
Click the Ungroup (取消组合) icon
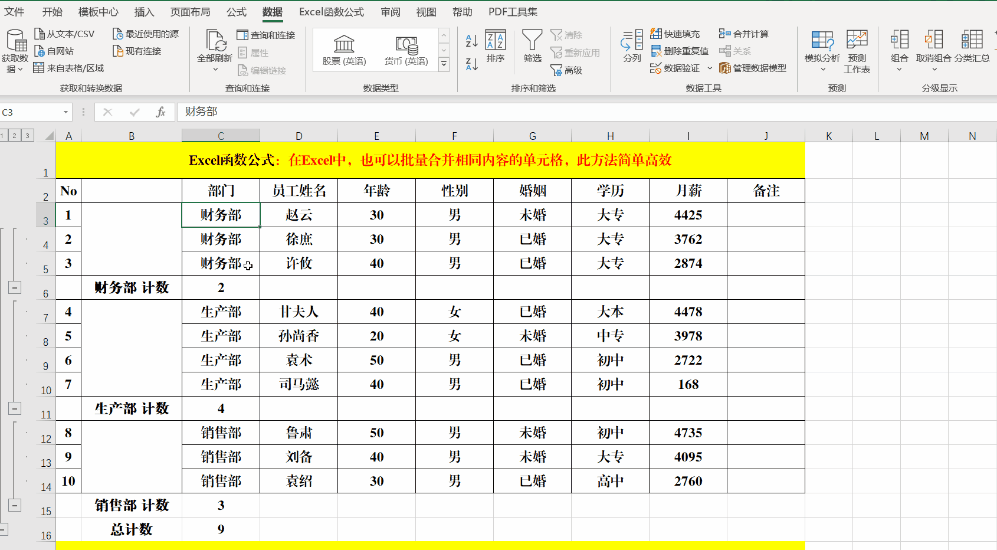(933, 40)
